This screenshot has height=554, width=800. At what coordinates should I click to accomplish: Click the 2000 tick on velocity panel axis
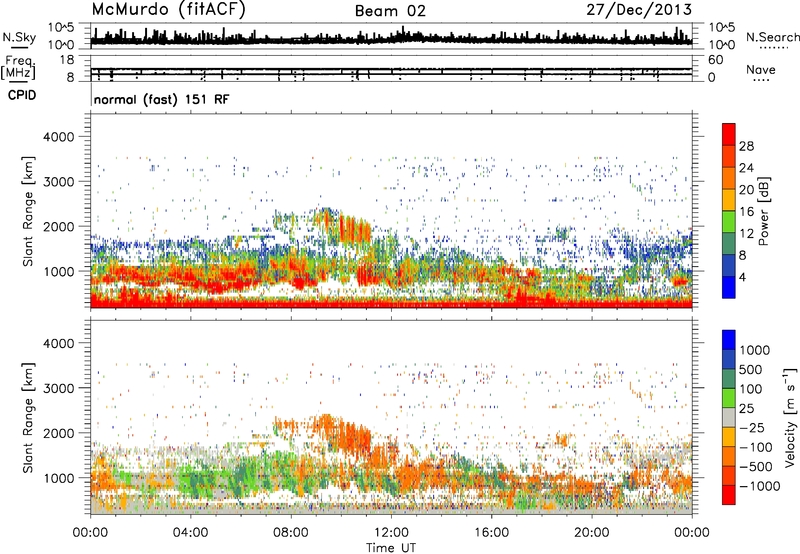point(58,433)
